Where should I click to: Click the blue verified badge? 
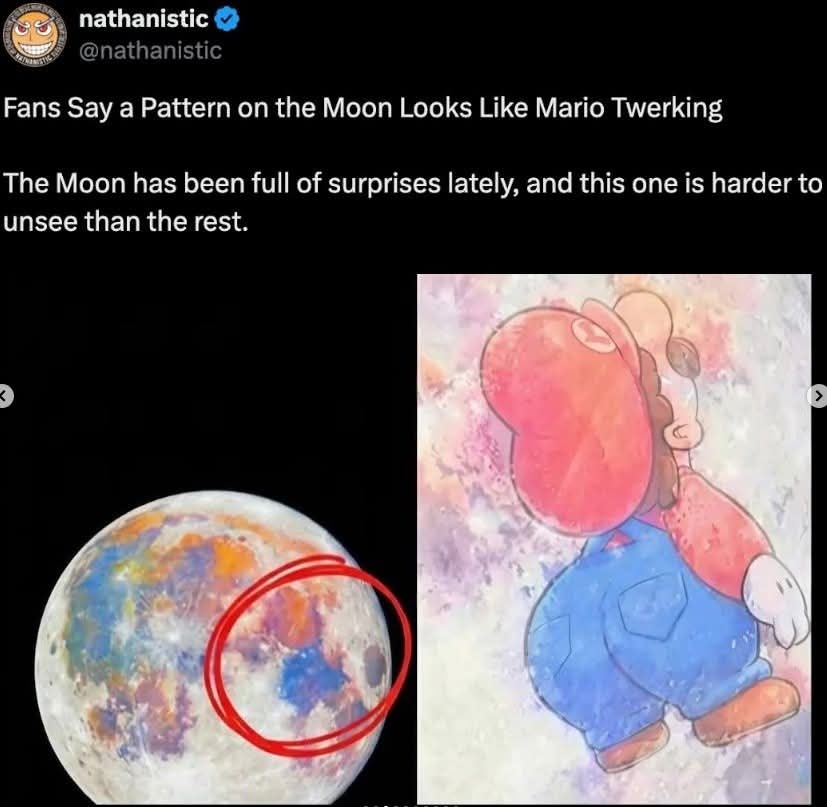click(228, 20)
